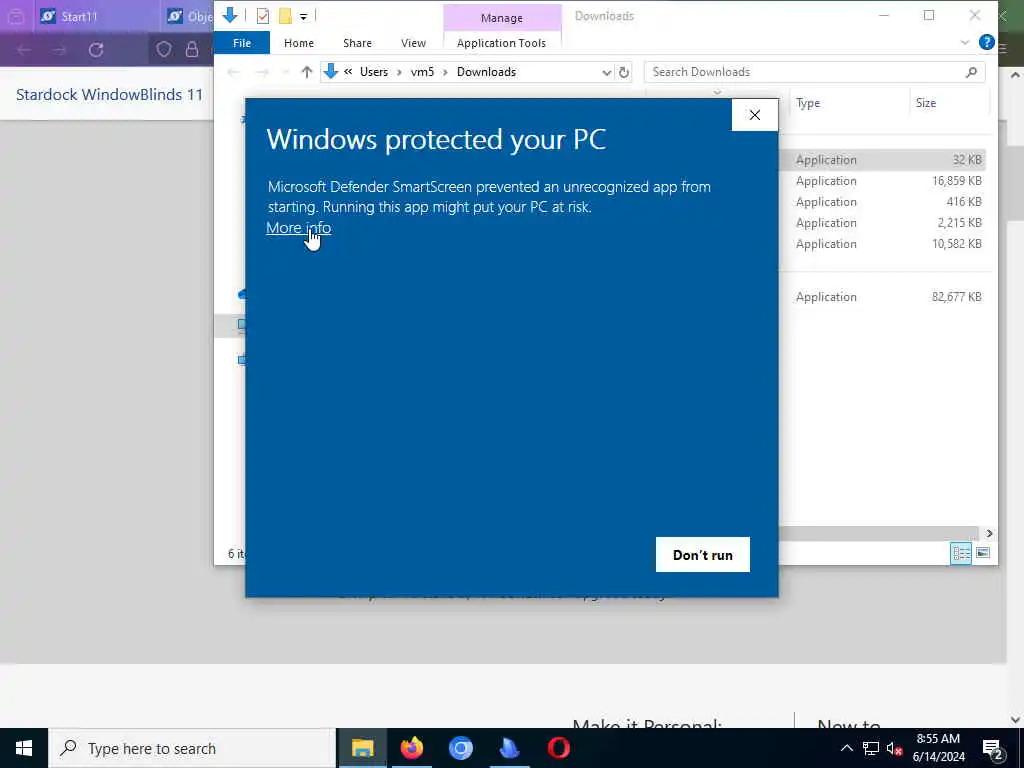
Task: Open Opera from the taskbar
Action: pos(558,748)
